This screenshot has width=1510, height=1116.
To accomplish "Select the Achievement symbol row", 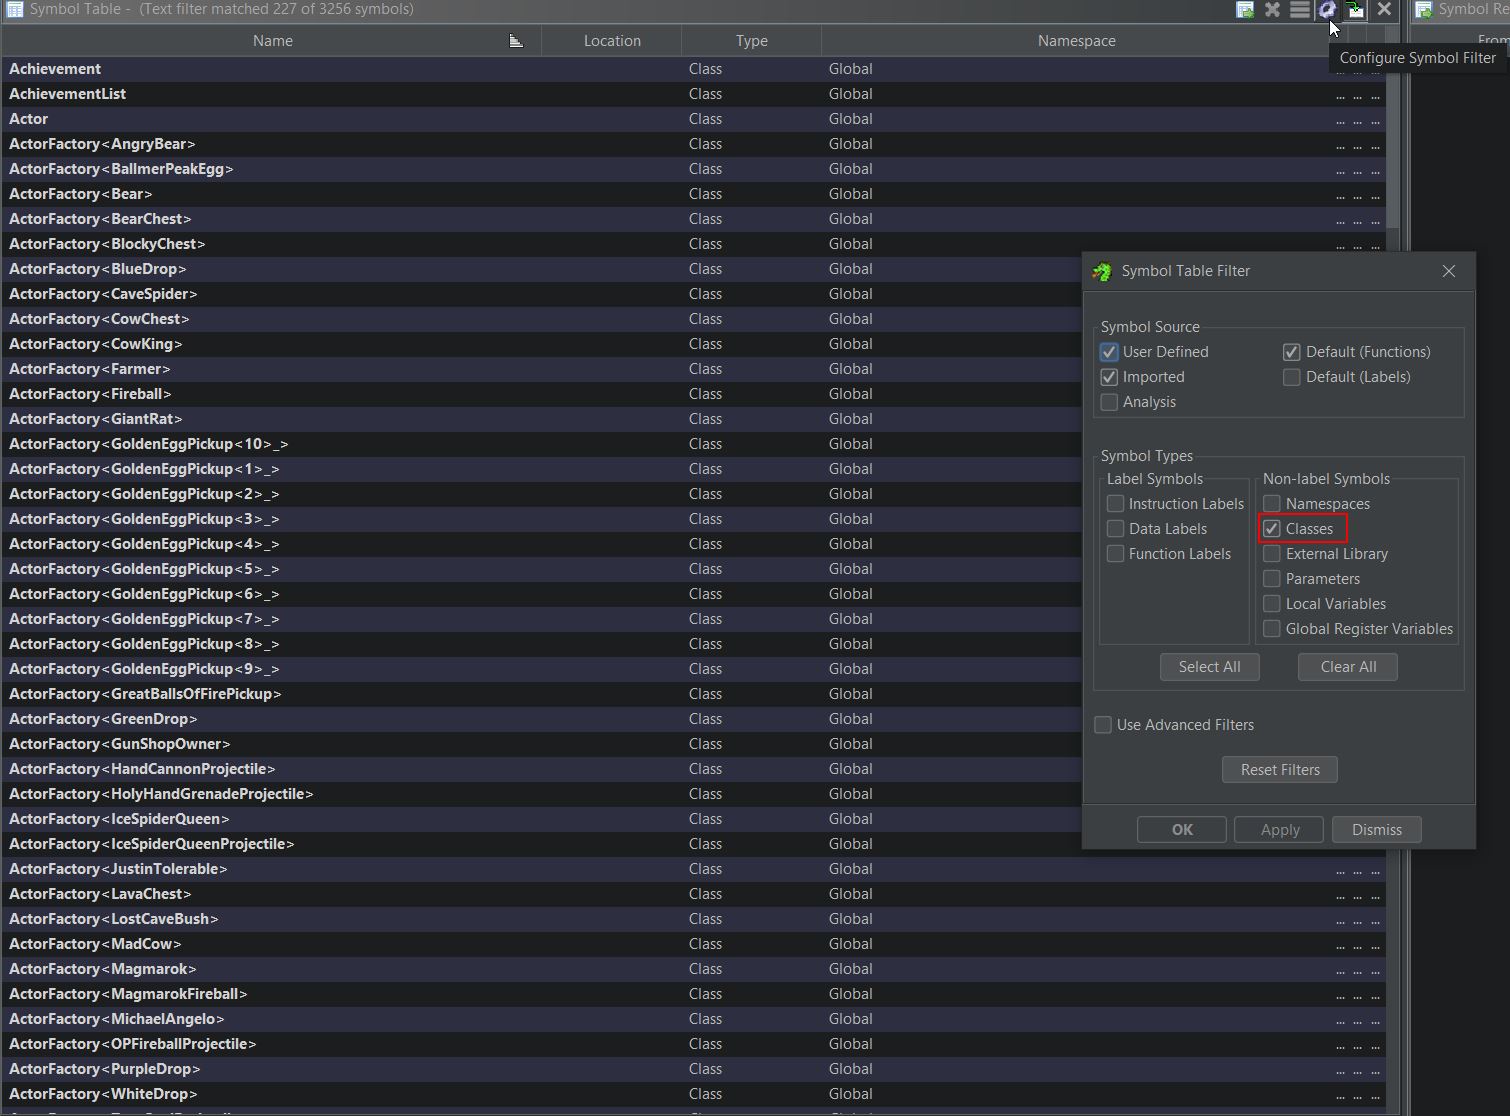I will pos(693,69).
